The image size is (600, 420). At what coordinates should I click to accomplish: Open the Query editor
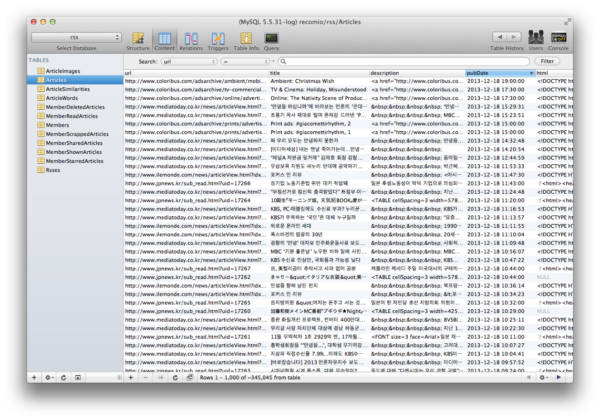point(271,41)
